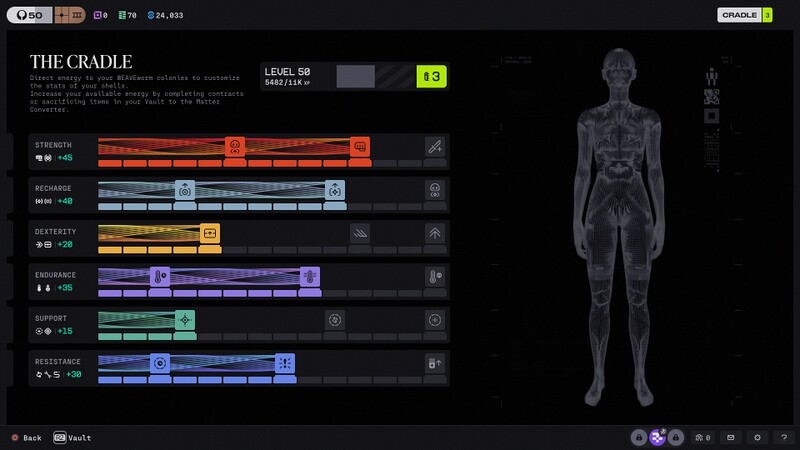Select the RESISTANCE stat row label
Viewport: 800px width, 450px height.
[x=58, y=362]
